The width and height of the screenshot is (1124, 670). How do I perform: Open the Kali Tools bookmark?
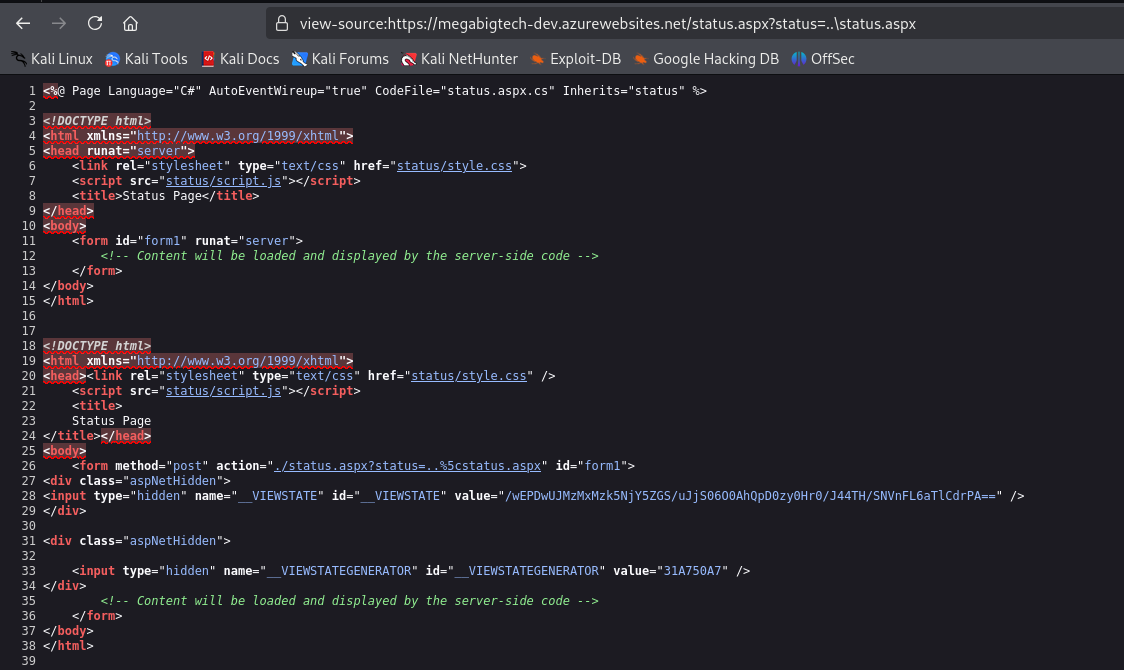click(x=146, y=59)
